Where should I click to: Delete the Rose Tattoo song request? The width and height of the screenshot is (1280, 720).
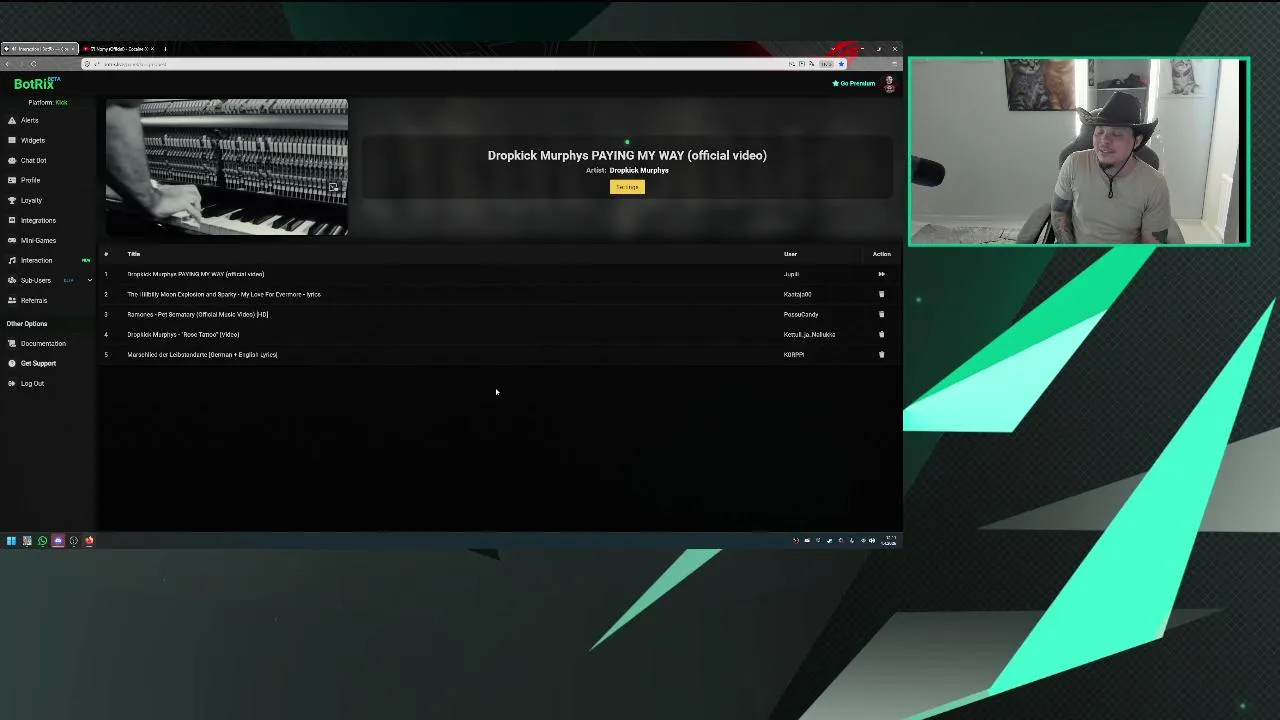click(x=881, y=334)
